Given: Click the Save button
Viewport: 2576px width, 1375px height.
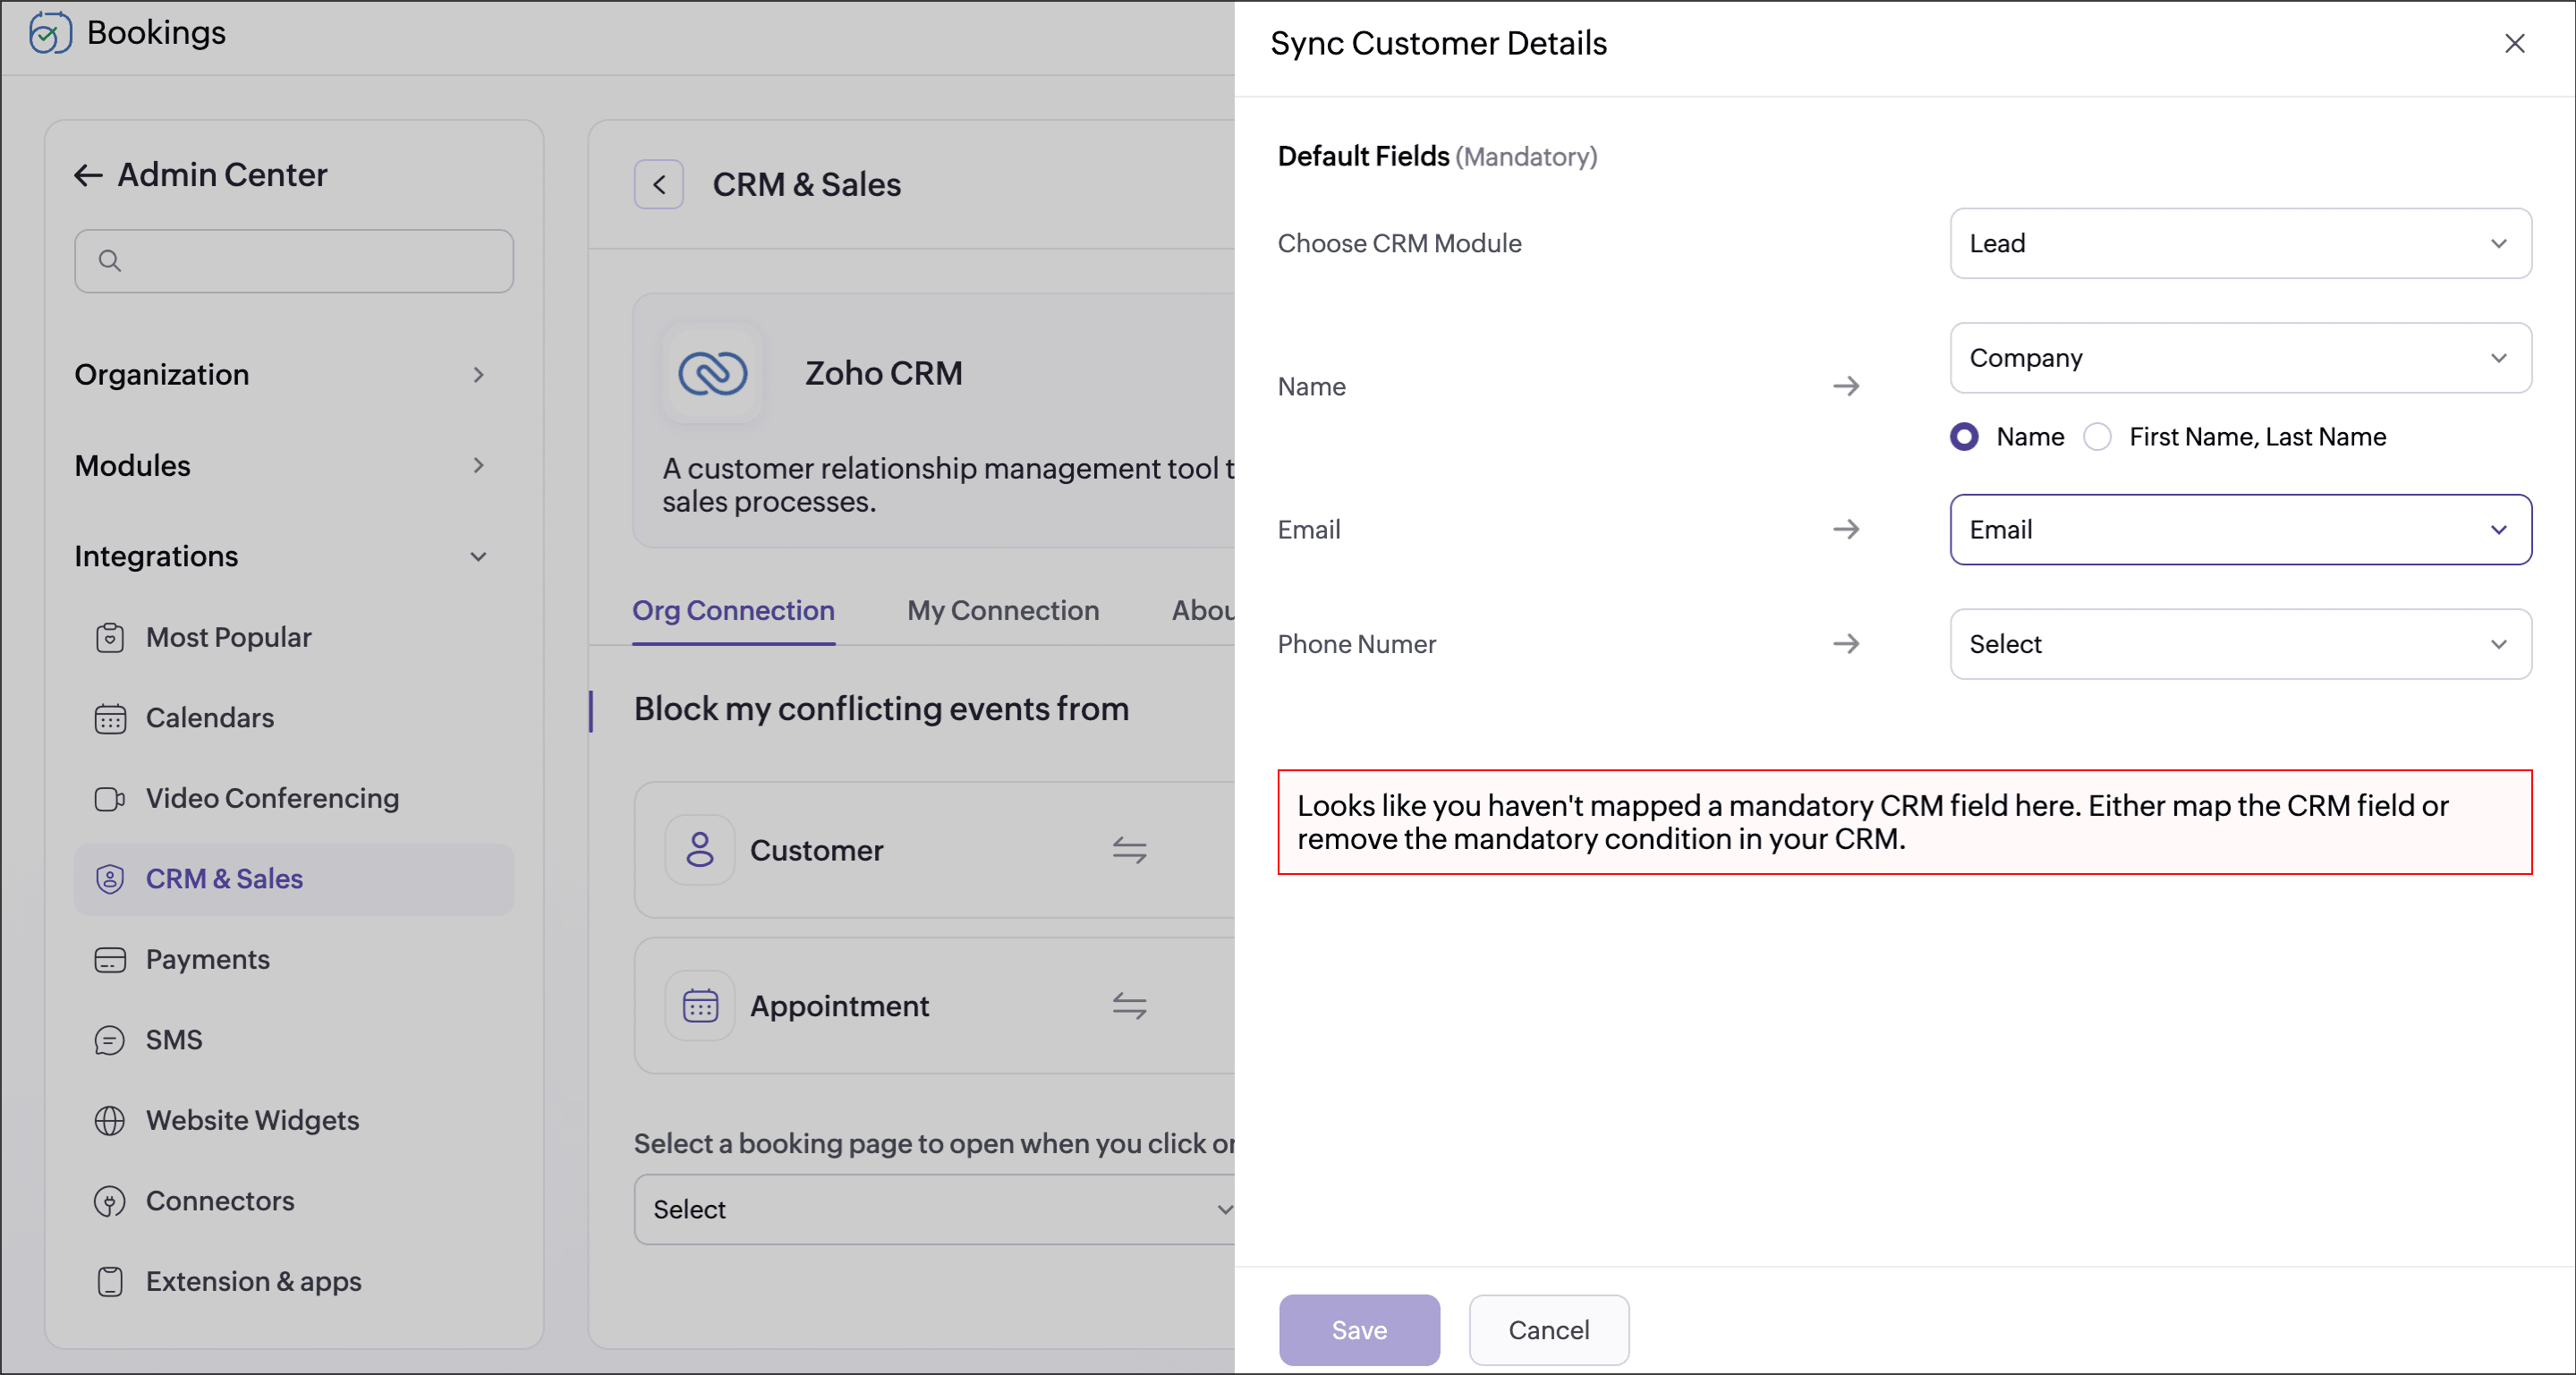Looking at the screenshot, I should (1359, 1330).
